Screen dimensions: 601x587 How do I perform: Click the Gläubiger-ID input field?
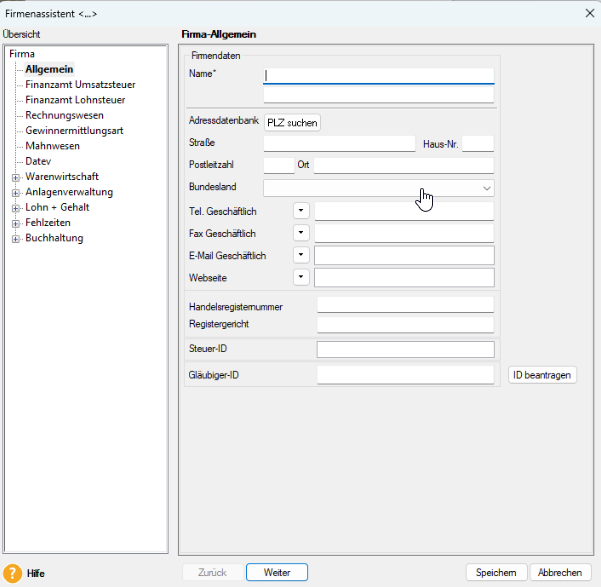pyautogui.click(x=406, y=375)
